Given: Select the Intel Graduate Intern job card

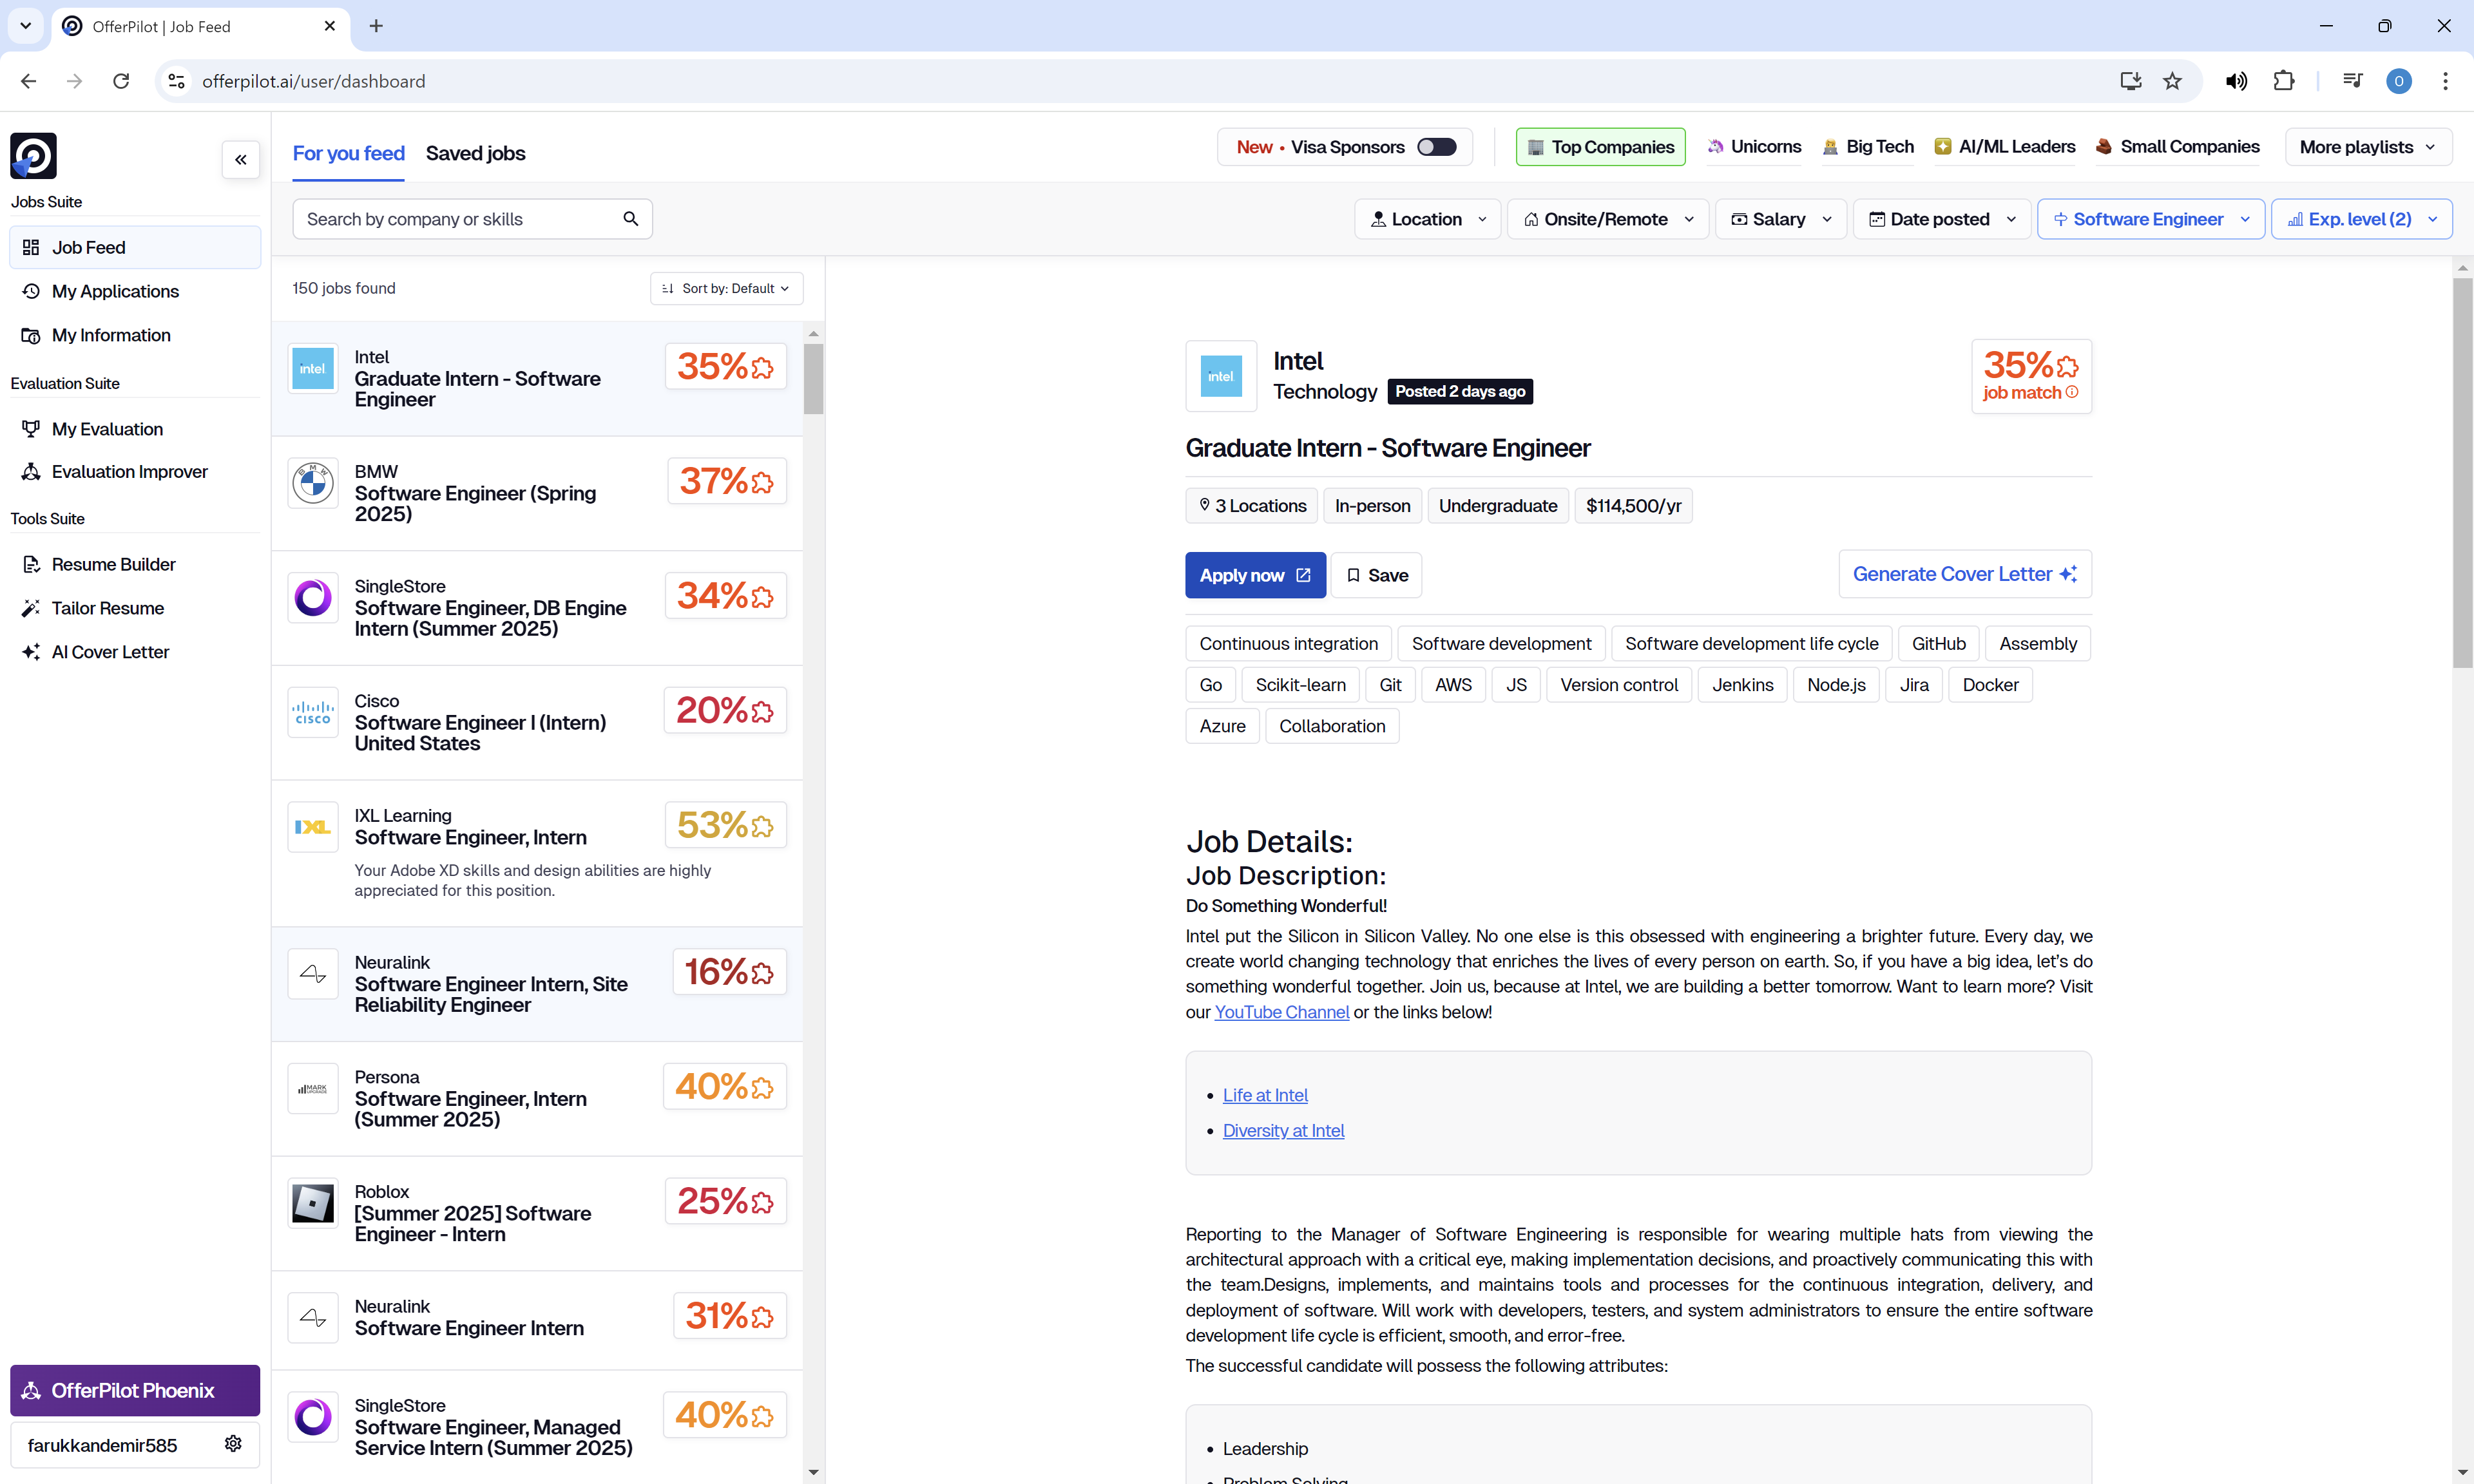Looking at the screenshot, I should 537,379.
